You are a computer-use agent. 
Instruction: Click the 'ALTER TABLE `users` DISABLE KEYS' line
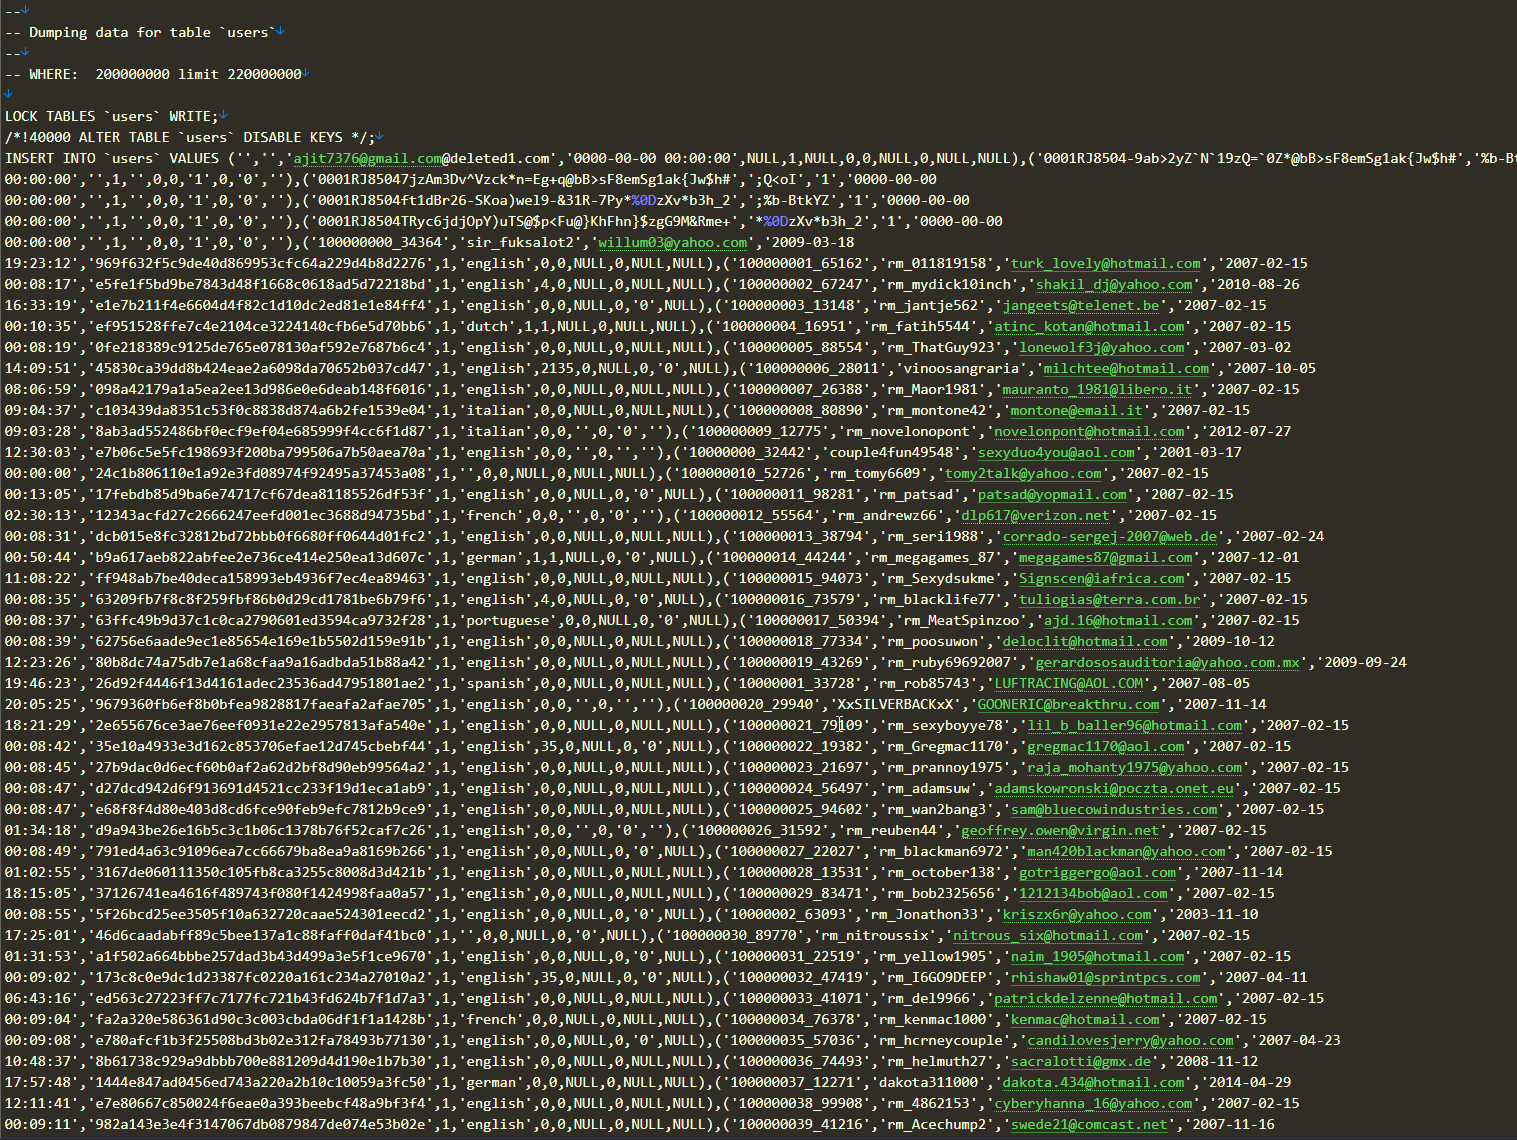(x=190, y=137)
